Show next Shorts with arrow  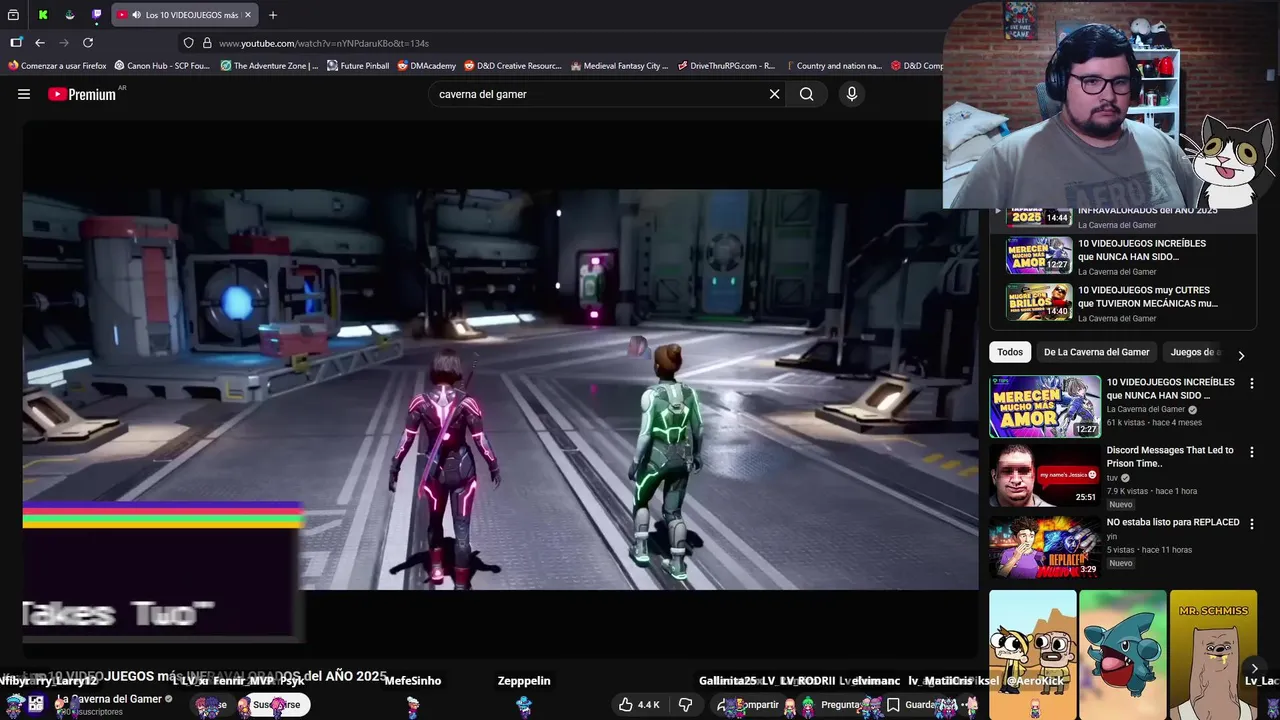[x=1254, y=668]
